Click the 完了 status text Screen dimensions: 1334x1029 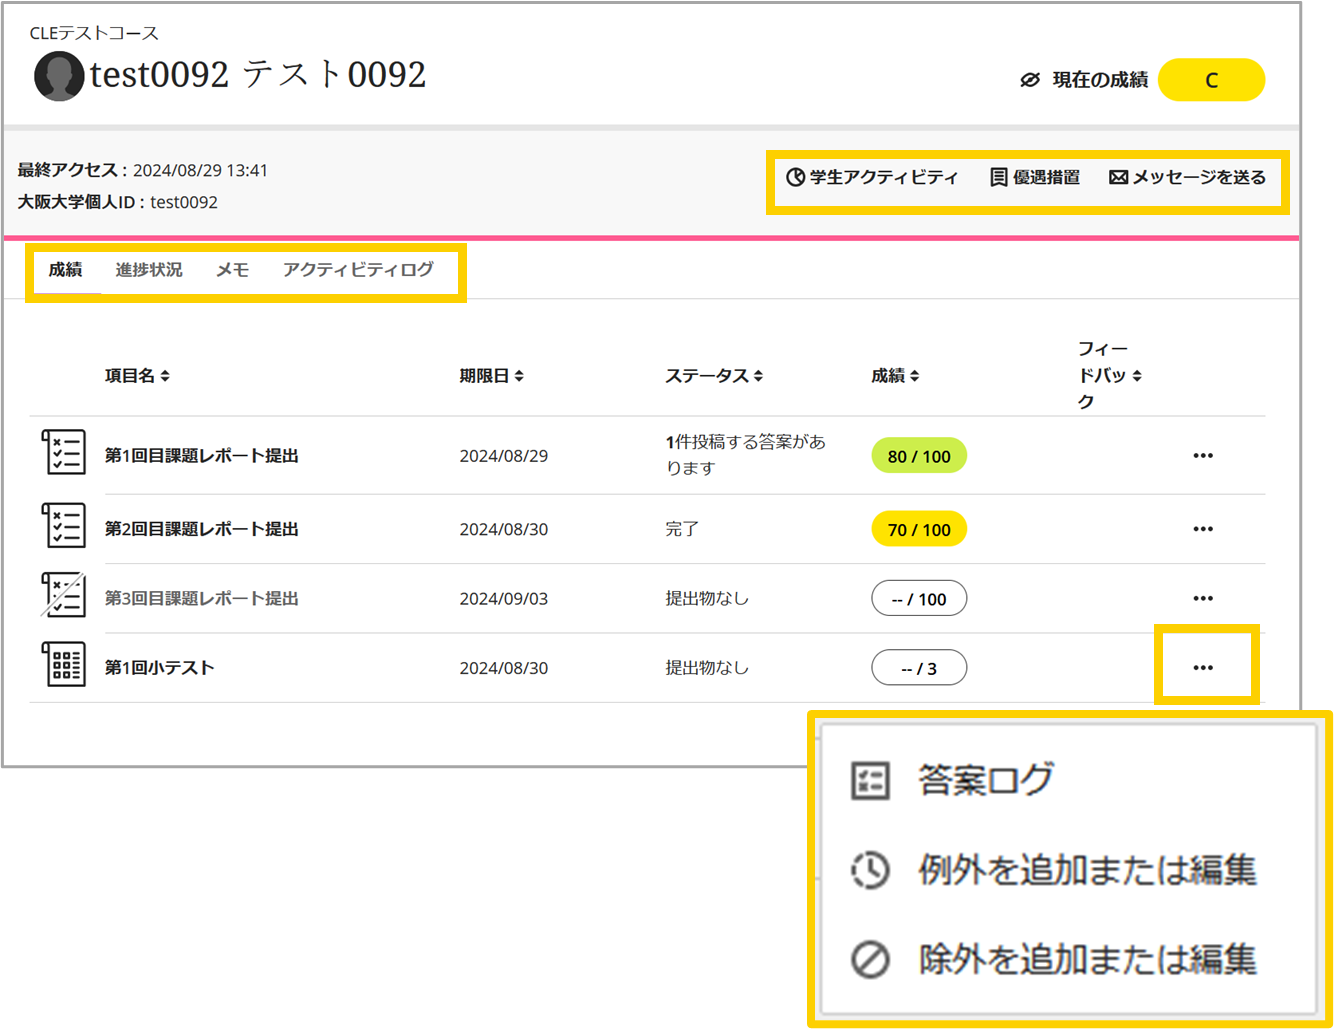pyautogui.click(x=682, y=529)
